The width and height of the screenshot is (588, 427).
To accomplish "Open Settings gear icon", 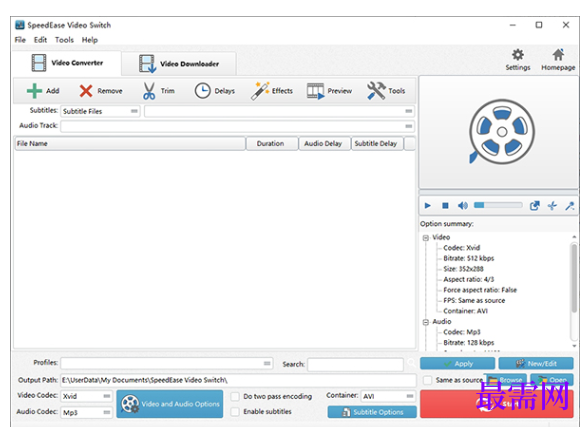I will (518, 55).
